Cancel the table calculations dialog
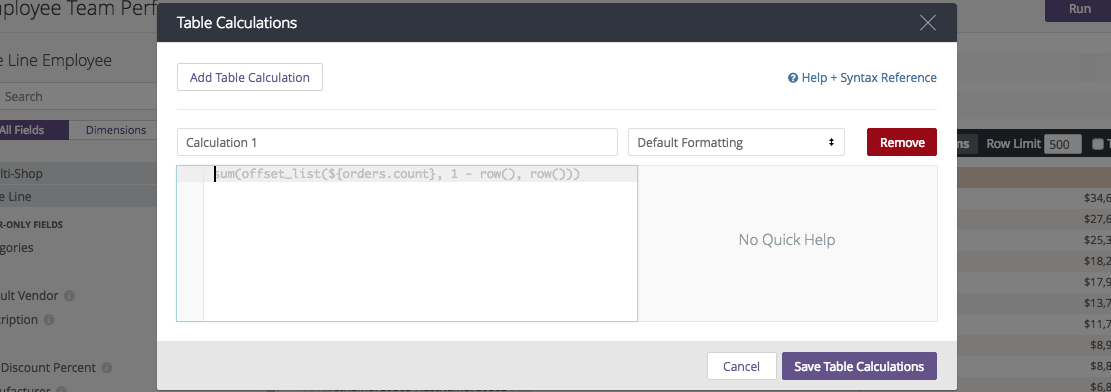This screenshot has height=392, width=1111. 741,366
